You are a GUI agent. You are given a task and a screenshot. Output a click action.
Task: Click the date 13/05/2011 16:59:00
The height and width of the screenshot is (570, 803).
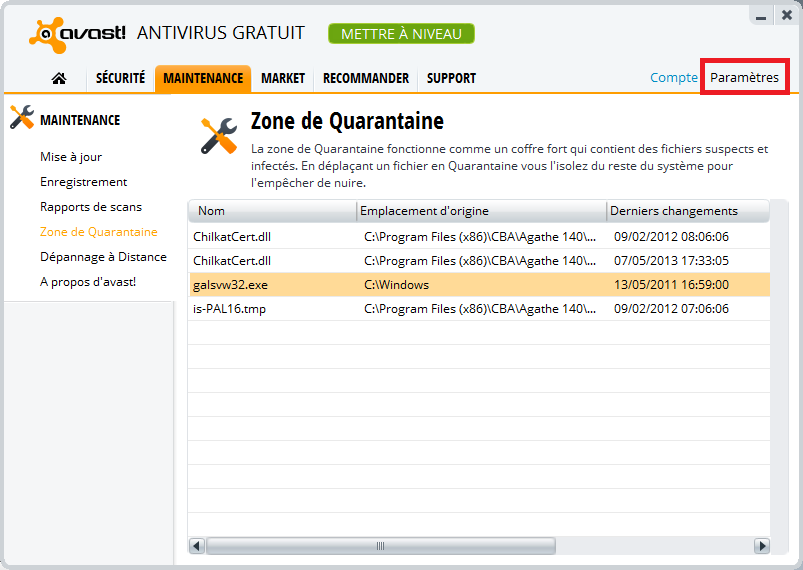(x=671, y=285)
